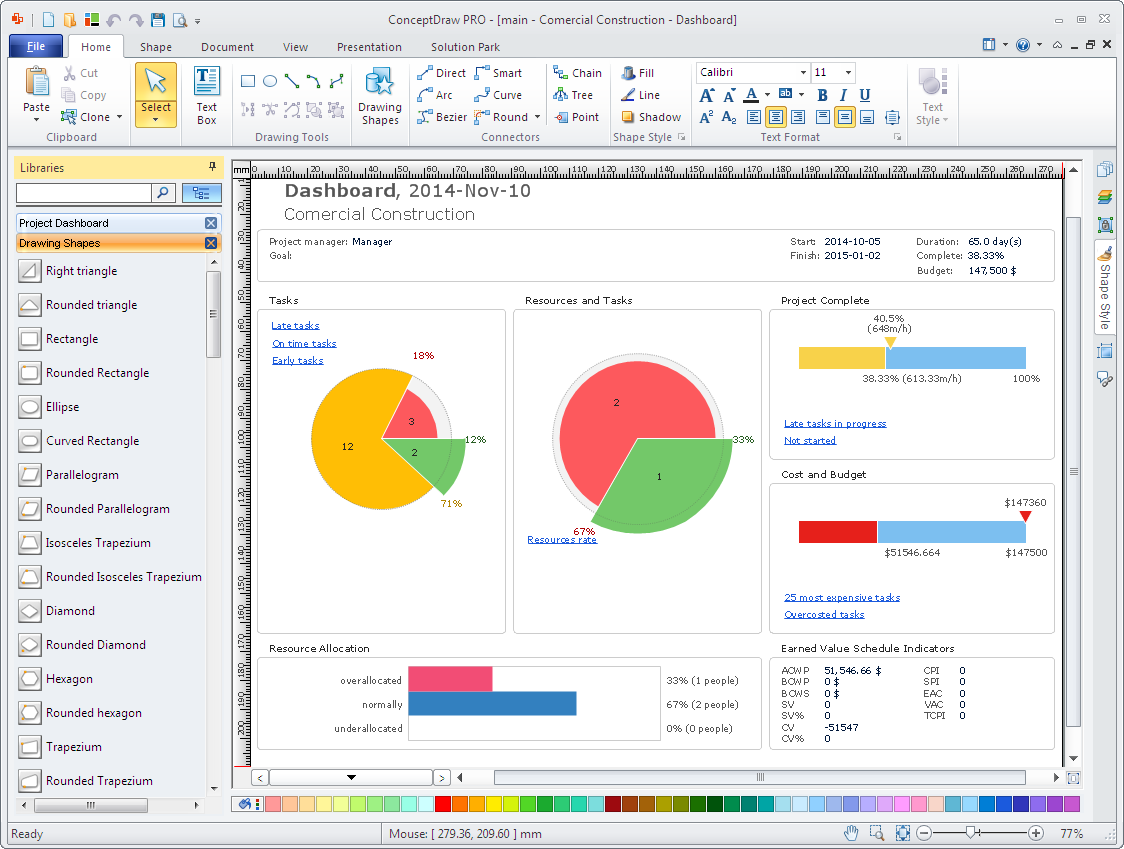This screenshot has width=1124, height=849.
Task: Open the Calibri font name dropdown
Action: [x=803, y=73]
